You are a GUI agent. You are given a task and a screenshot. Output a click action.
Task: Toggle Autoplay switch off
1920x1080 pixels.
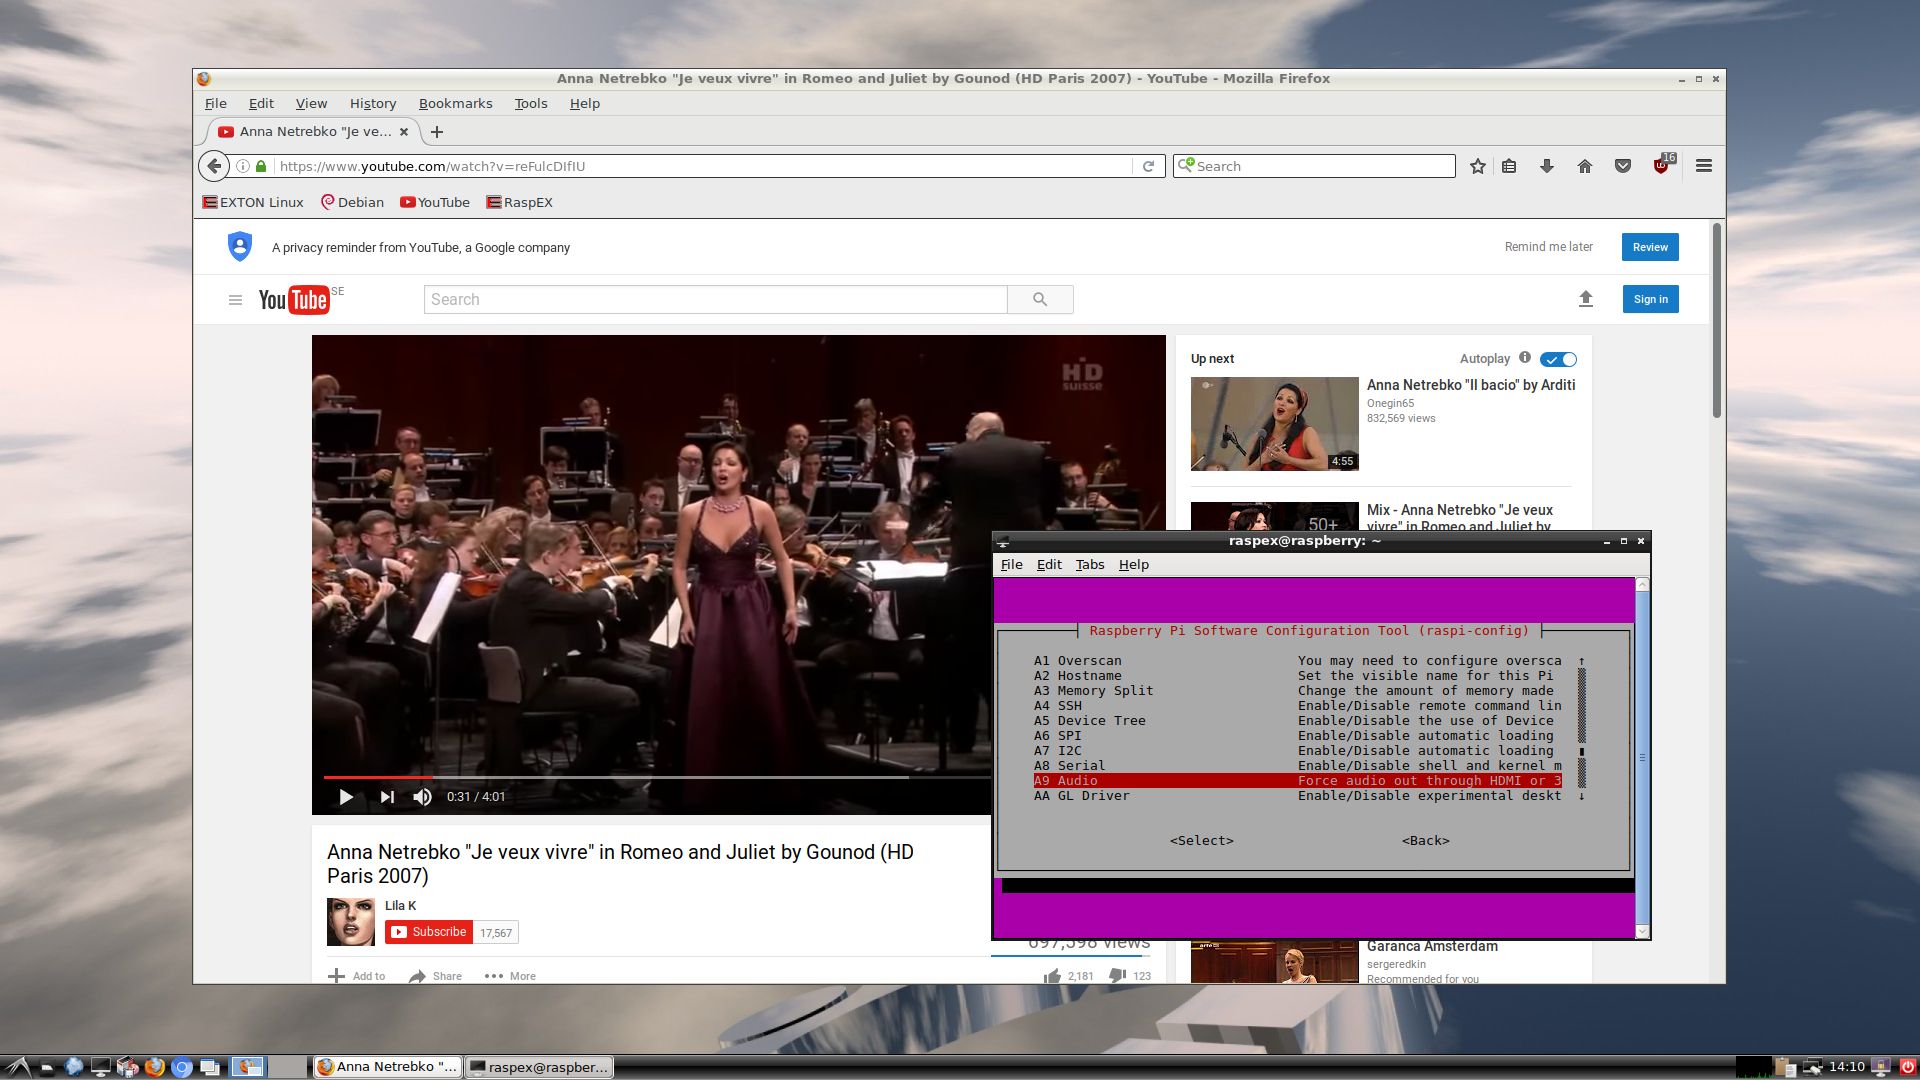(x=1558, y=359)
